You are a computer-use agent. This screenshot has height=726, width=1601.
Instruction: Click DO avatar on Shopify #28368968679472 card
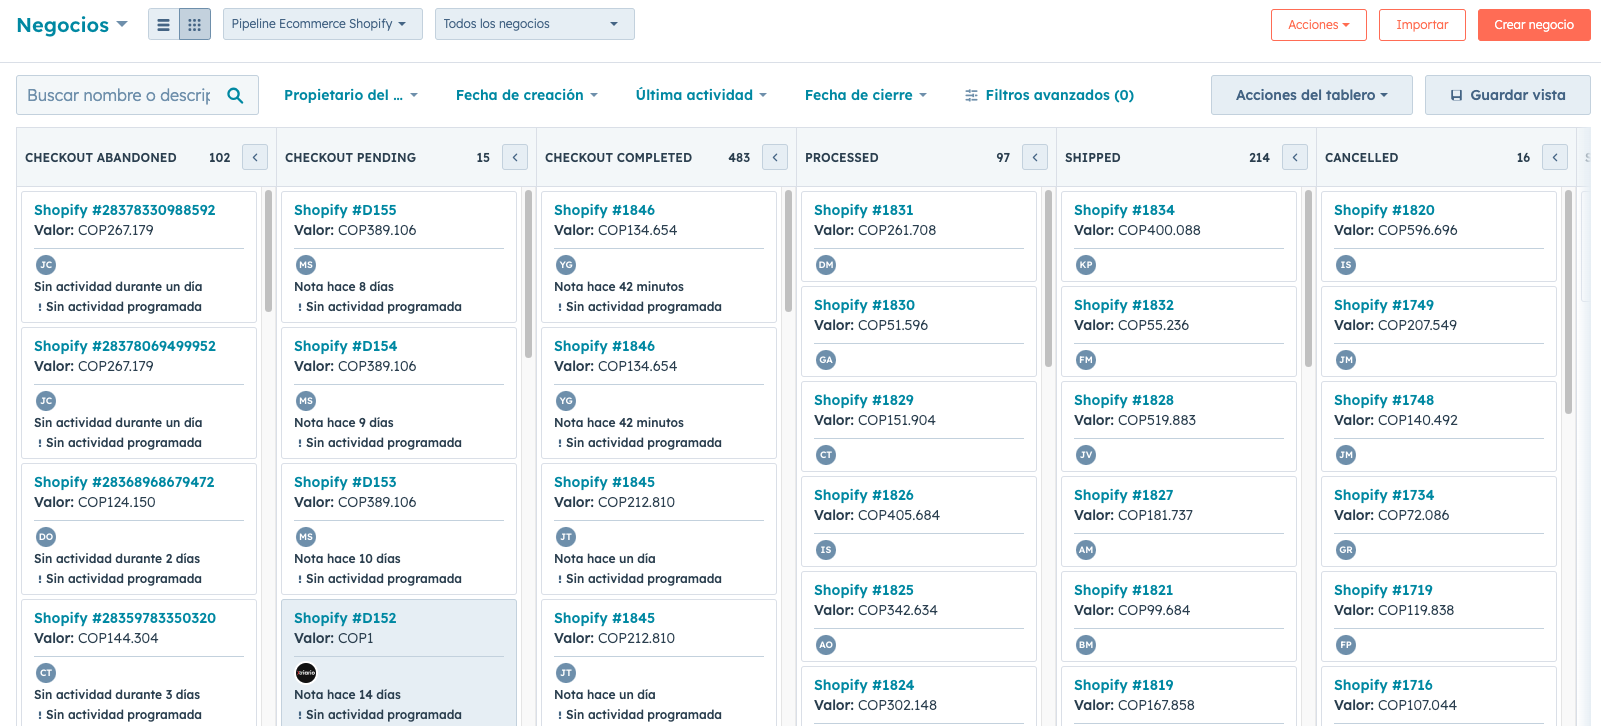pos(46,537)
